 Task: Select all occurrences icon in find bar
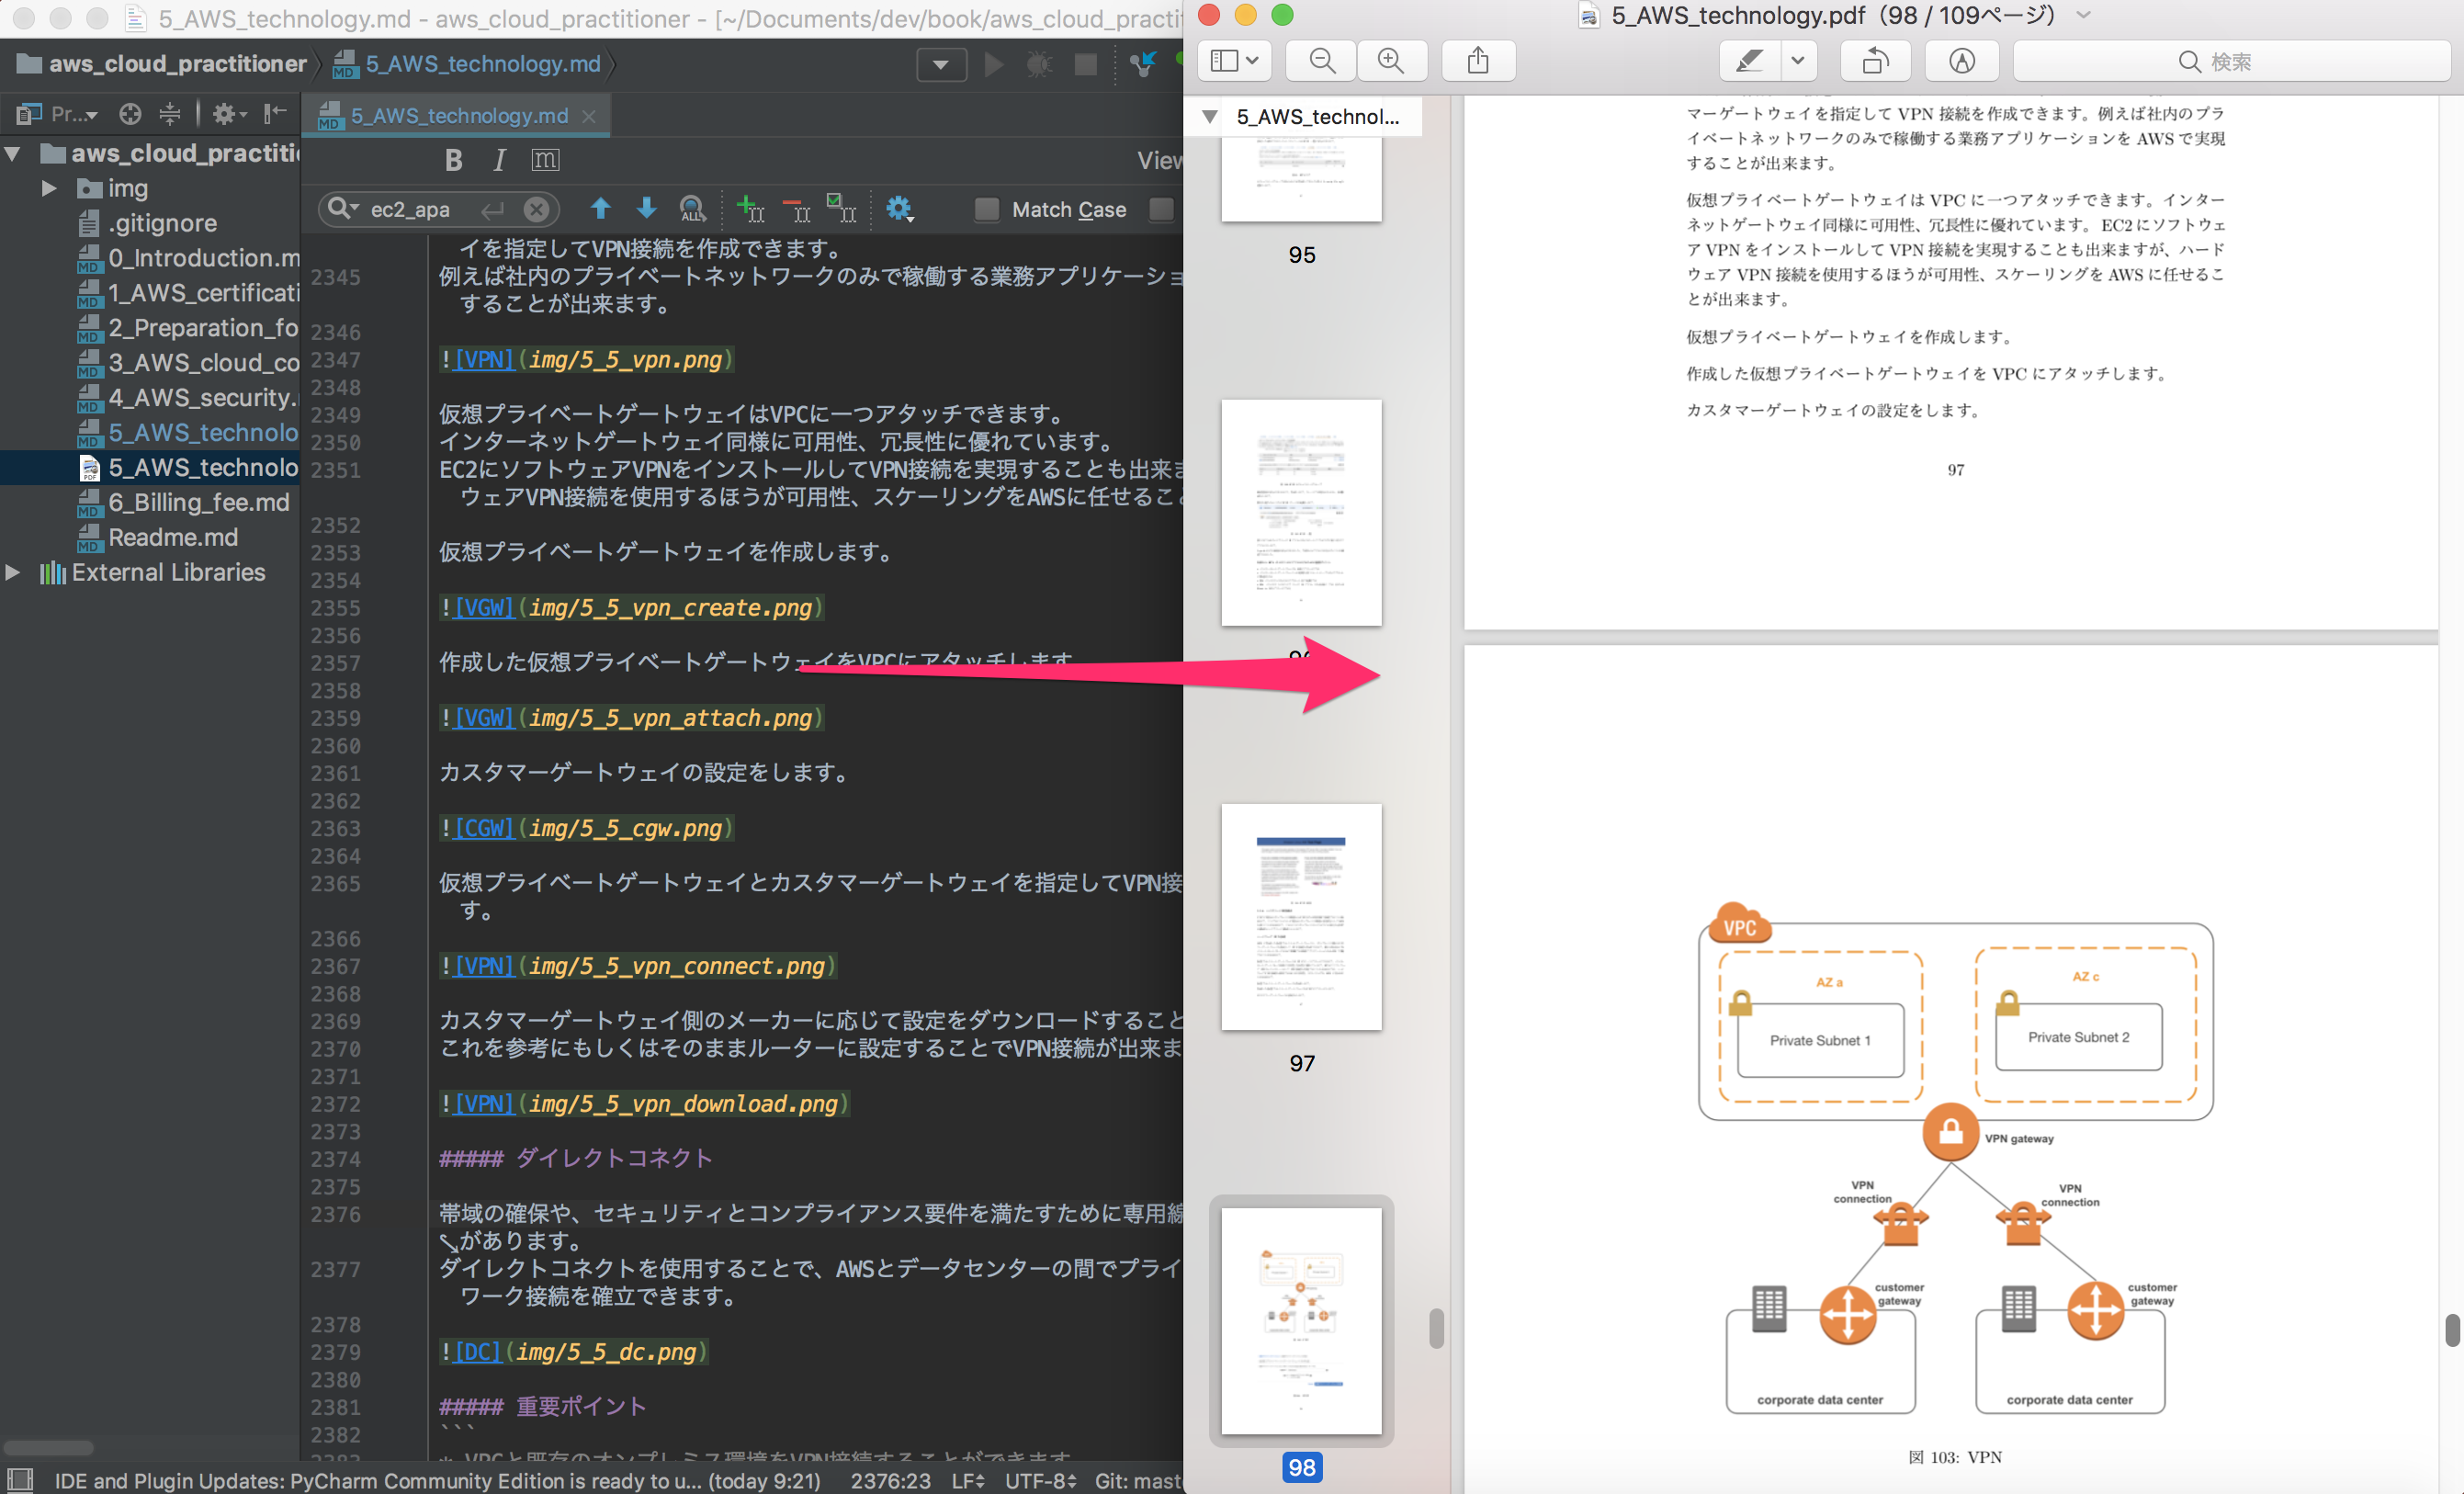click(841, 209)
